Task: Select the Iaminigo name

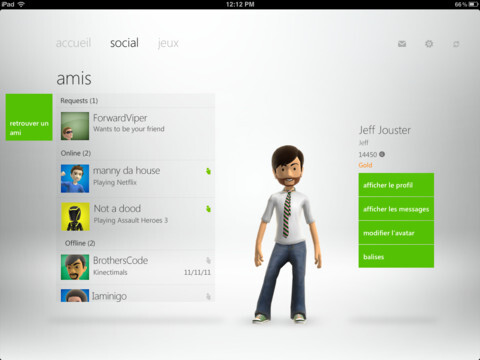Action: coord(109,296)
